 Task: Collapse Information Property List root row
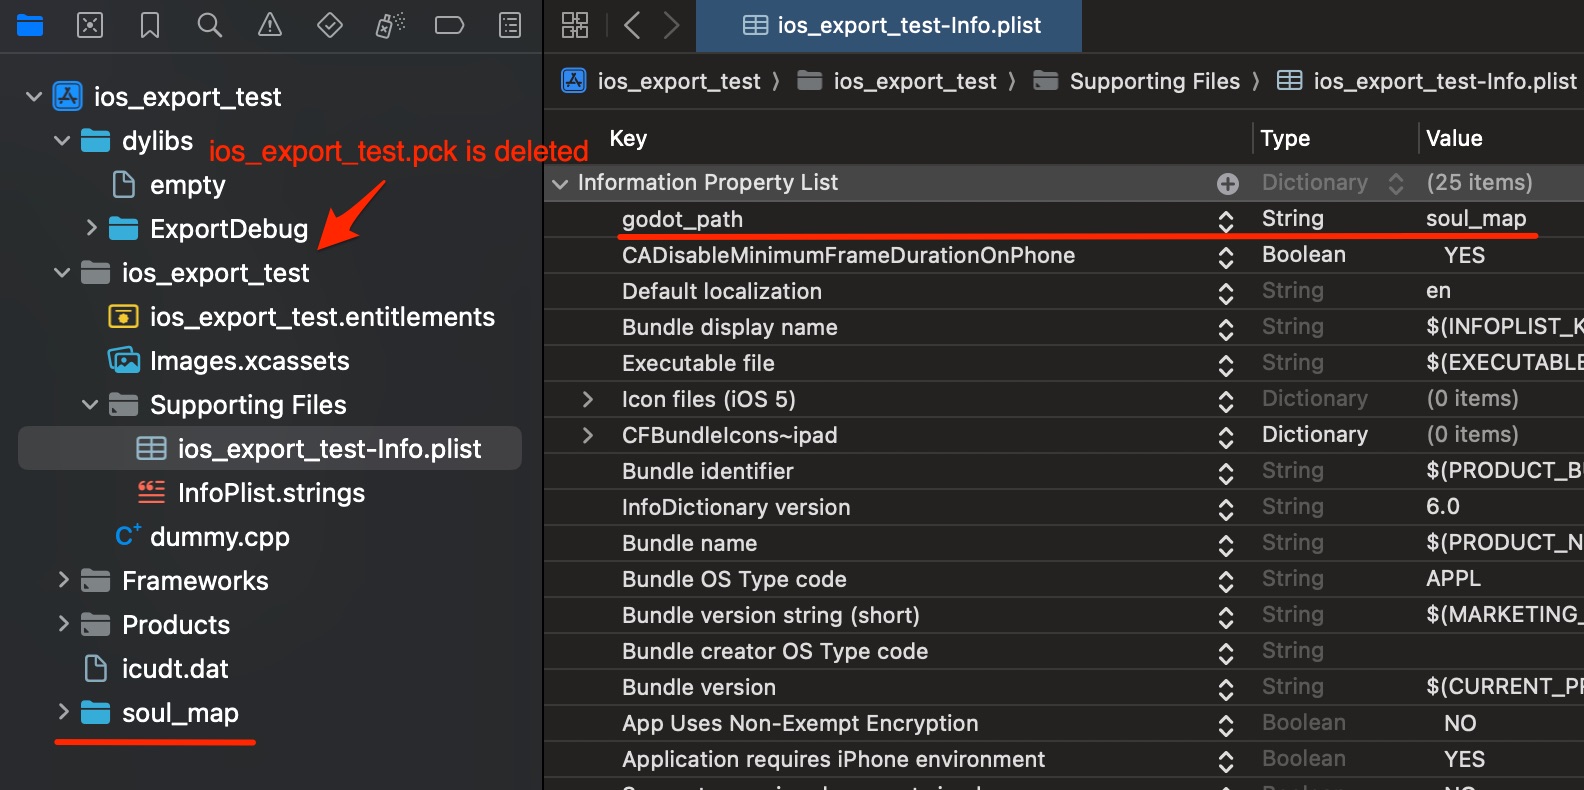[561, 183]
